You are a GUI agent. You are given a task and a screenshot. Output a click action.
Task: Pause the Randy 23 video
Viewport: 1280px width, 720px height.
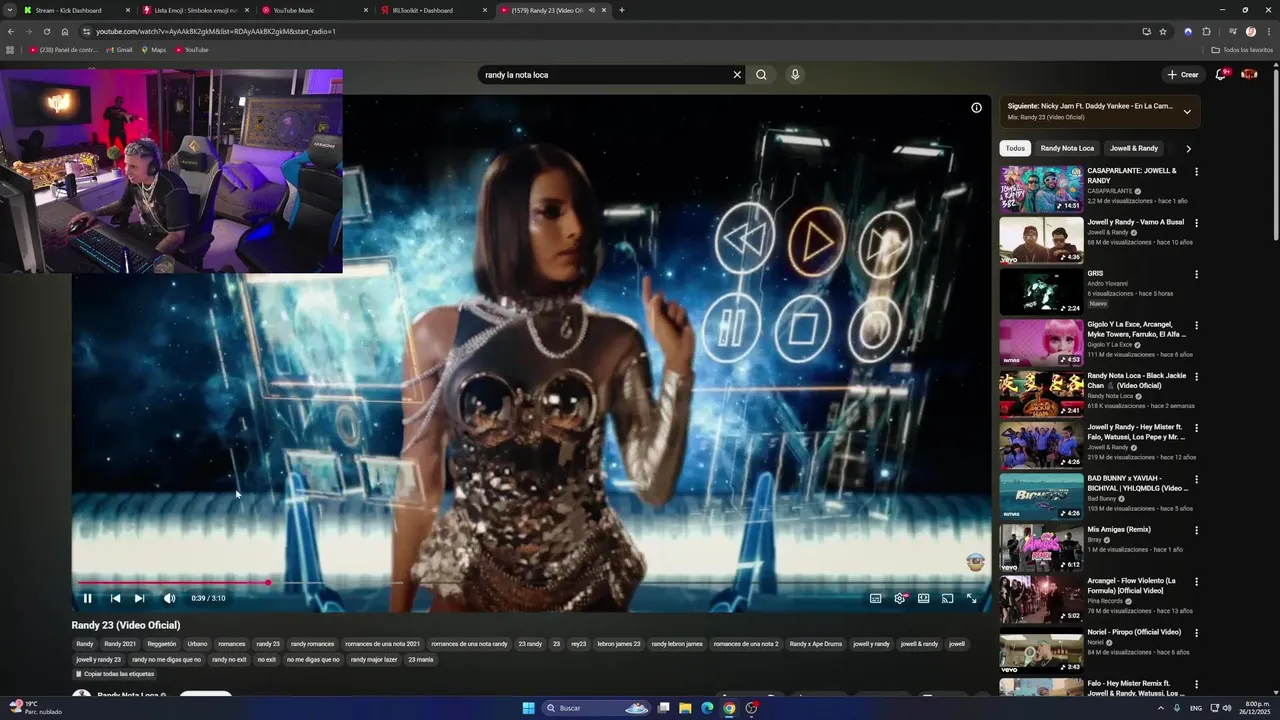87,598
